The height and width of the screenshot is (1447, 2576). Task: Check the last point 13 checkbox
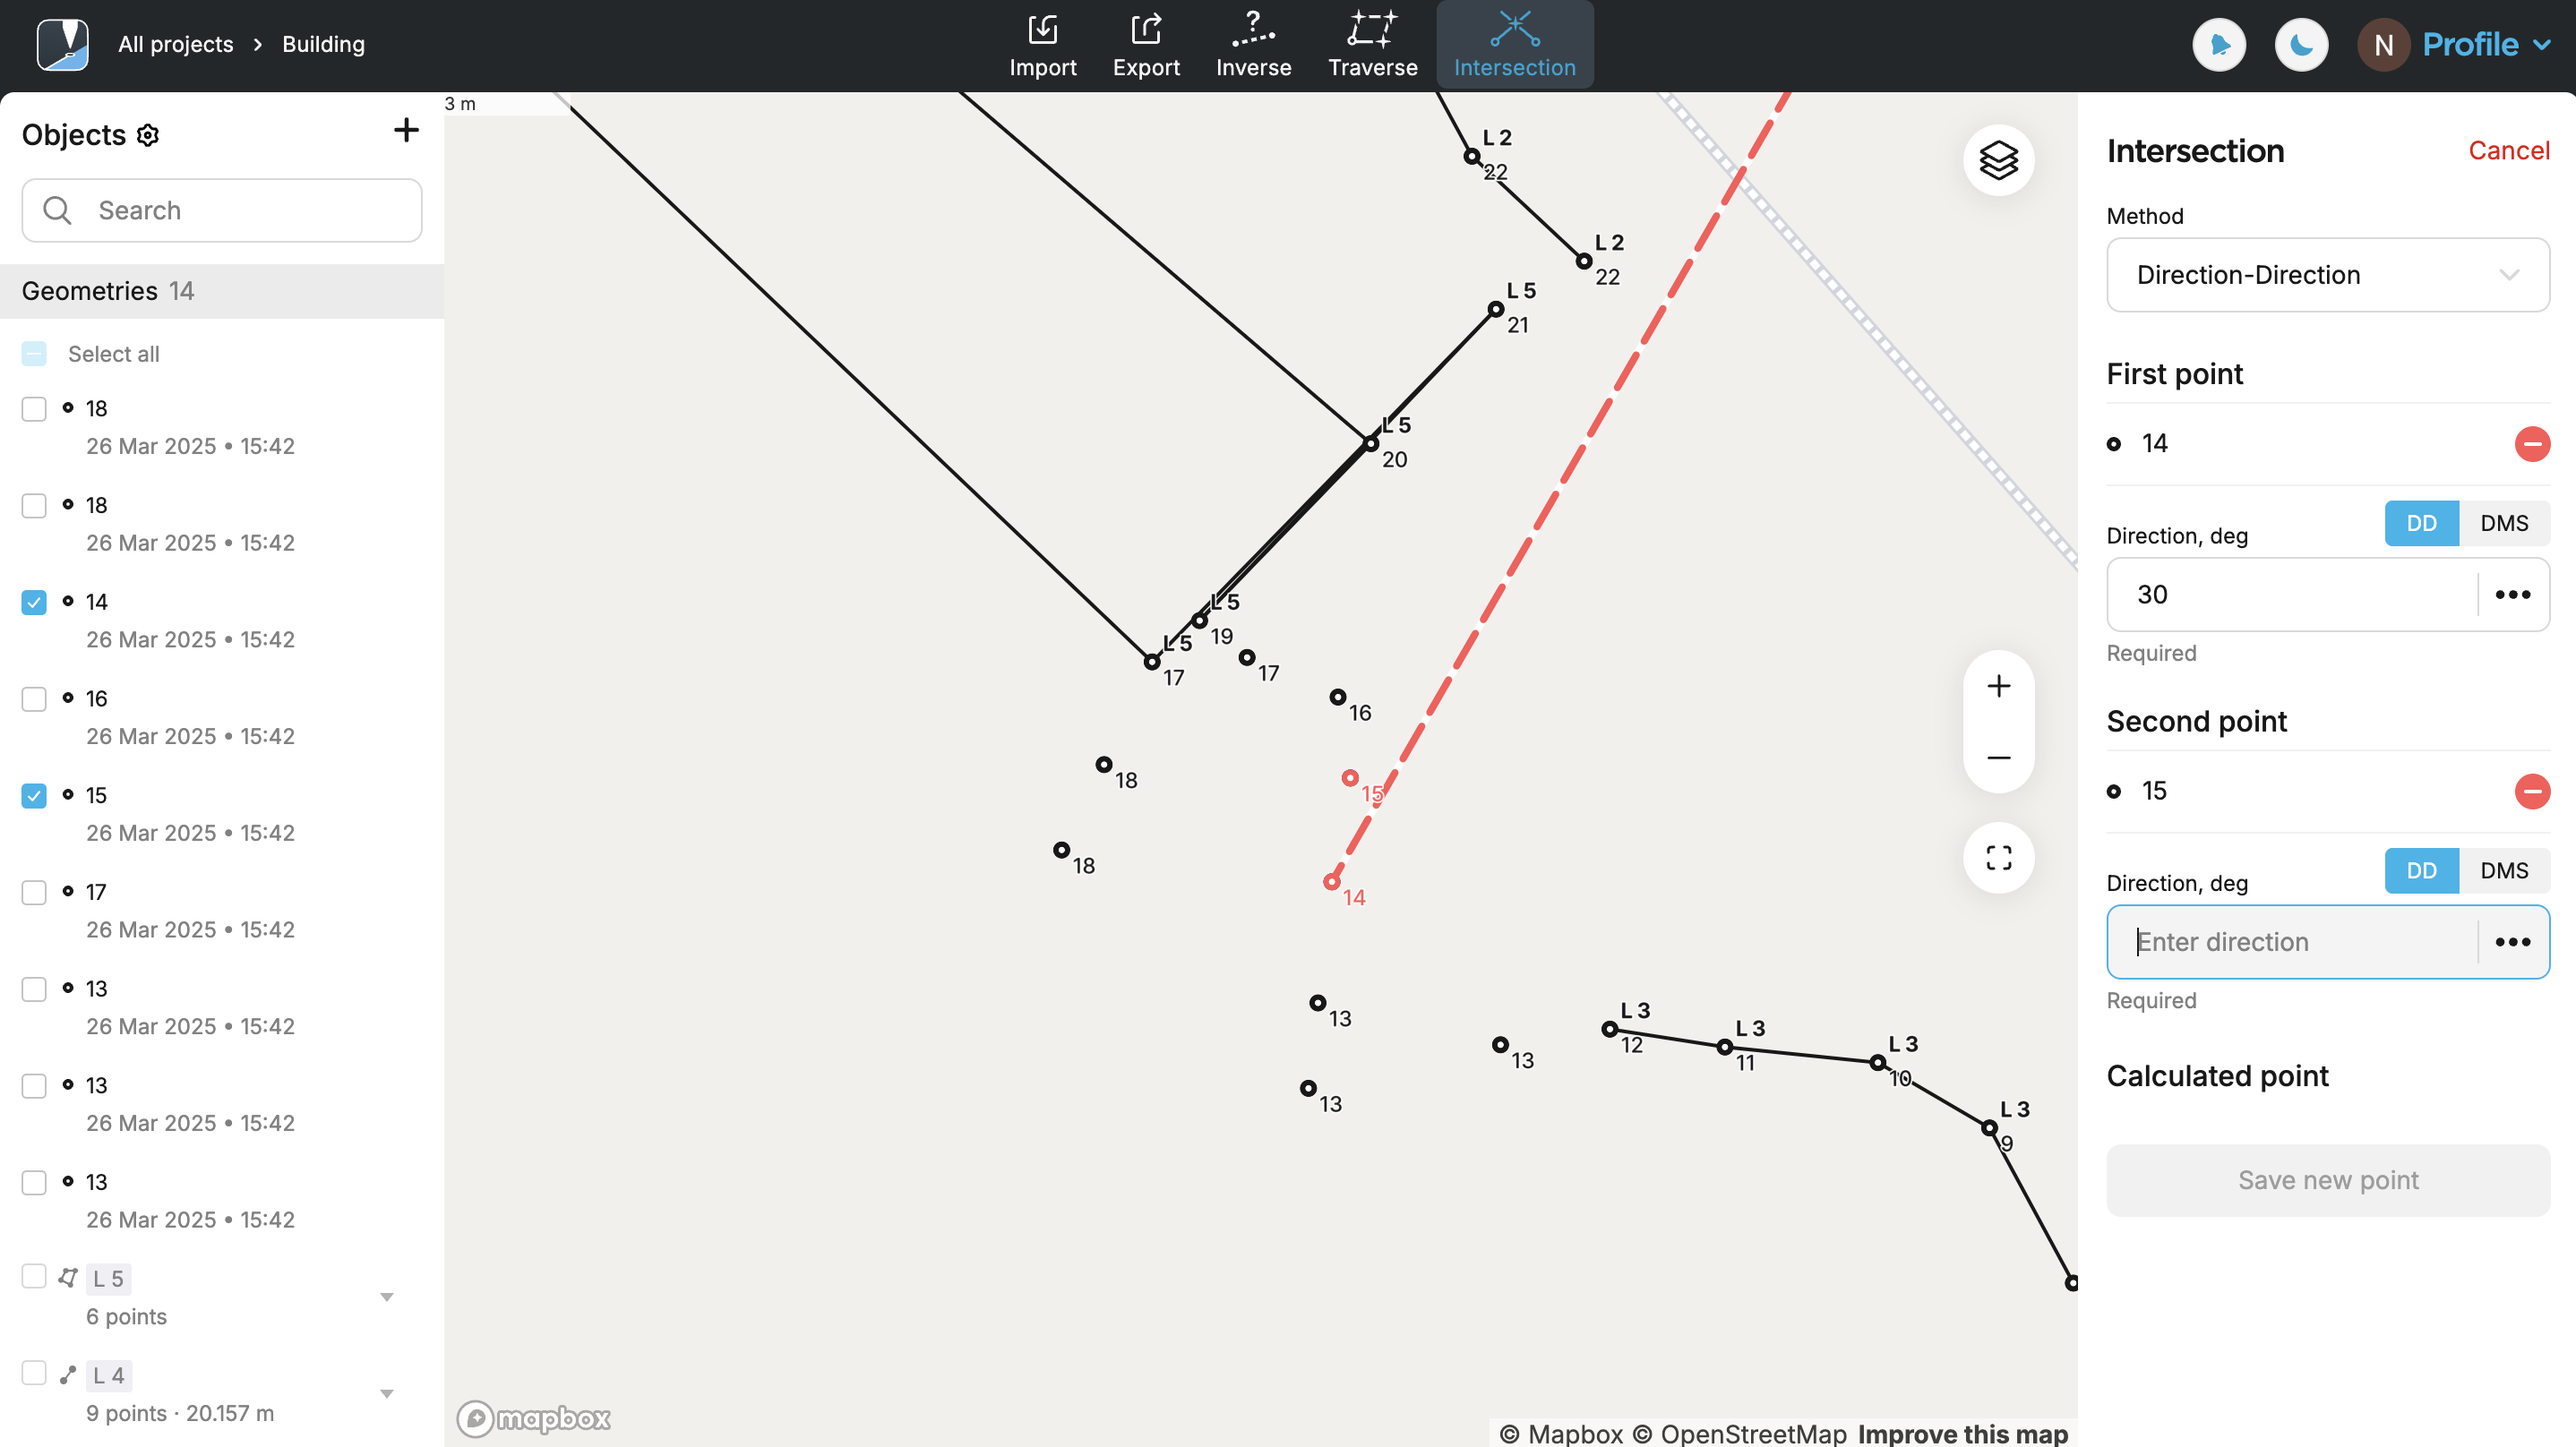pyautogui.click(x=34, y=1183)
